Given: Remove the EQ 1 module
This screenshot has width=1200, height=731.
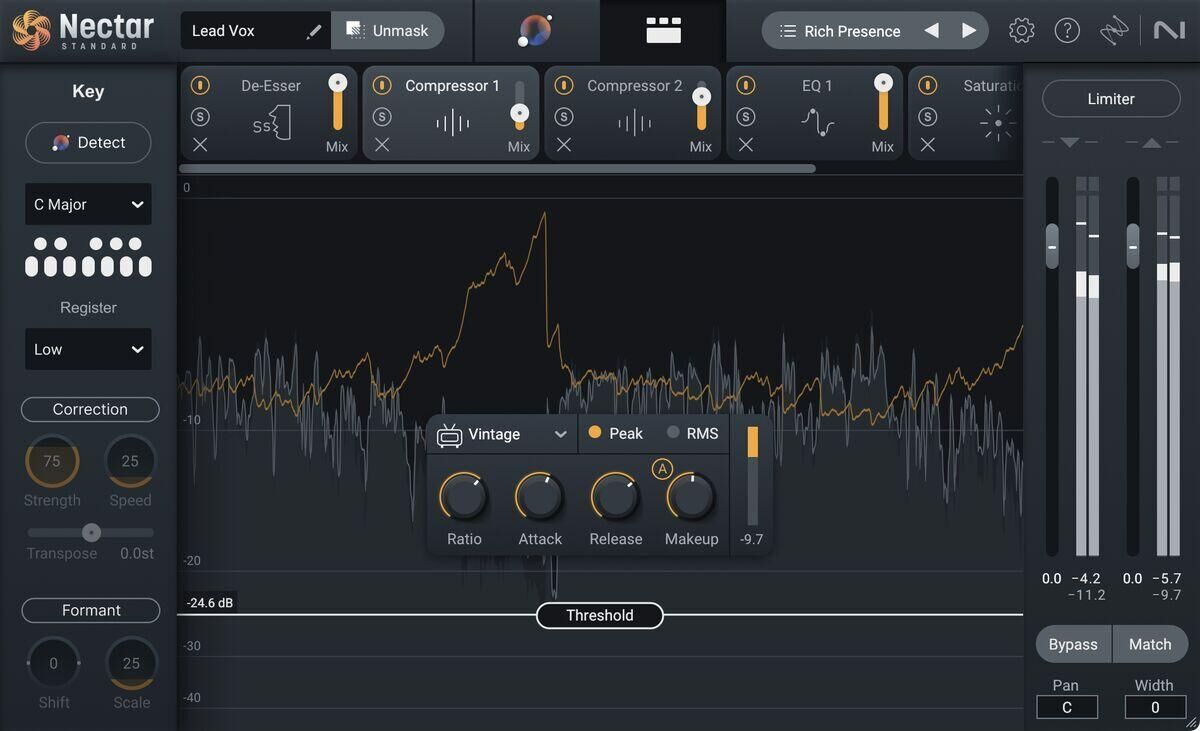Looking at the screenshot, I should [746, 145].
